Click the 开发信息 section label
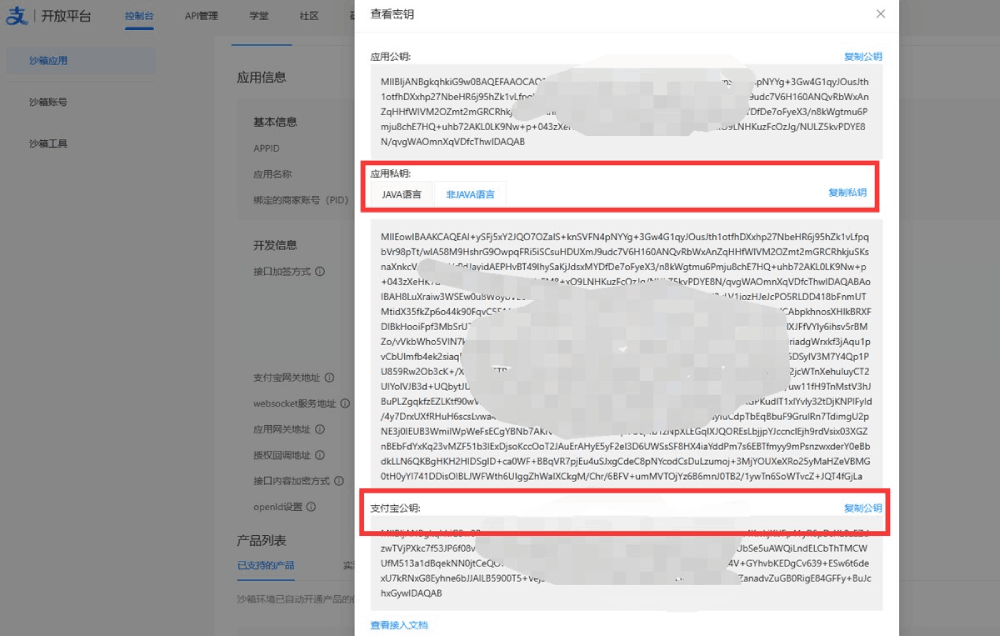This screenshot has height=636, width=1000. point(275,245)
